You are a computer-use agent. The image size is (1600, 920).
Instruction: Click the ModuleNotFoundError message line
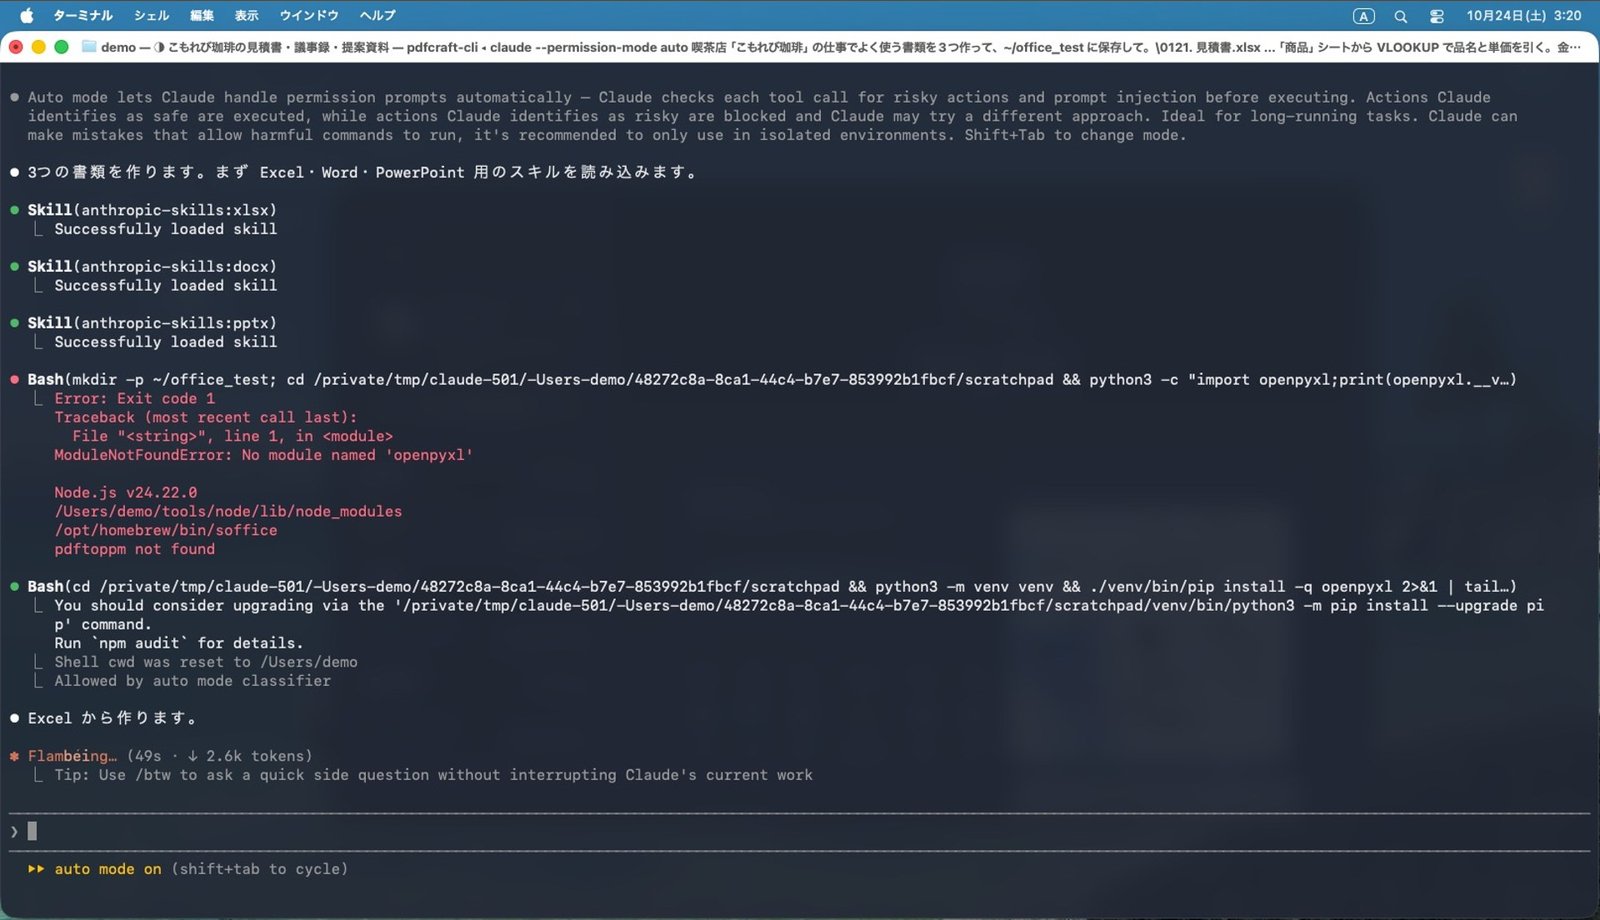coord(263,455)
